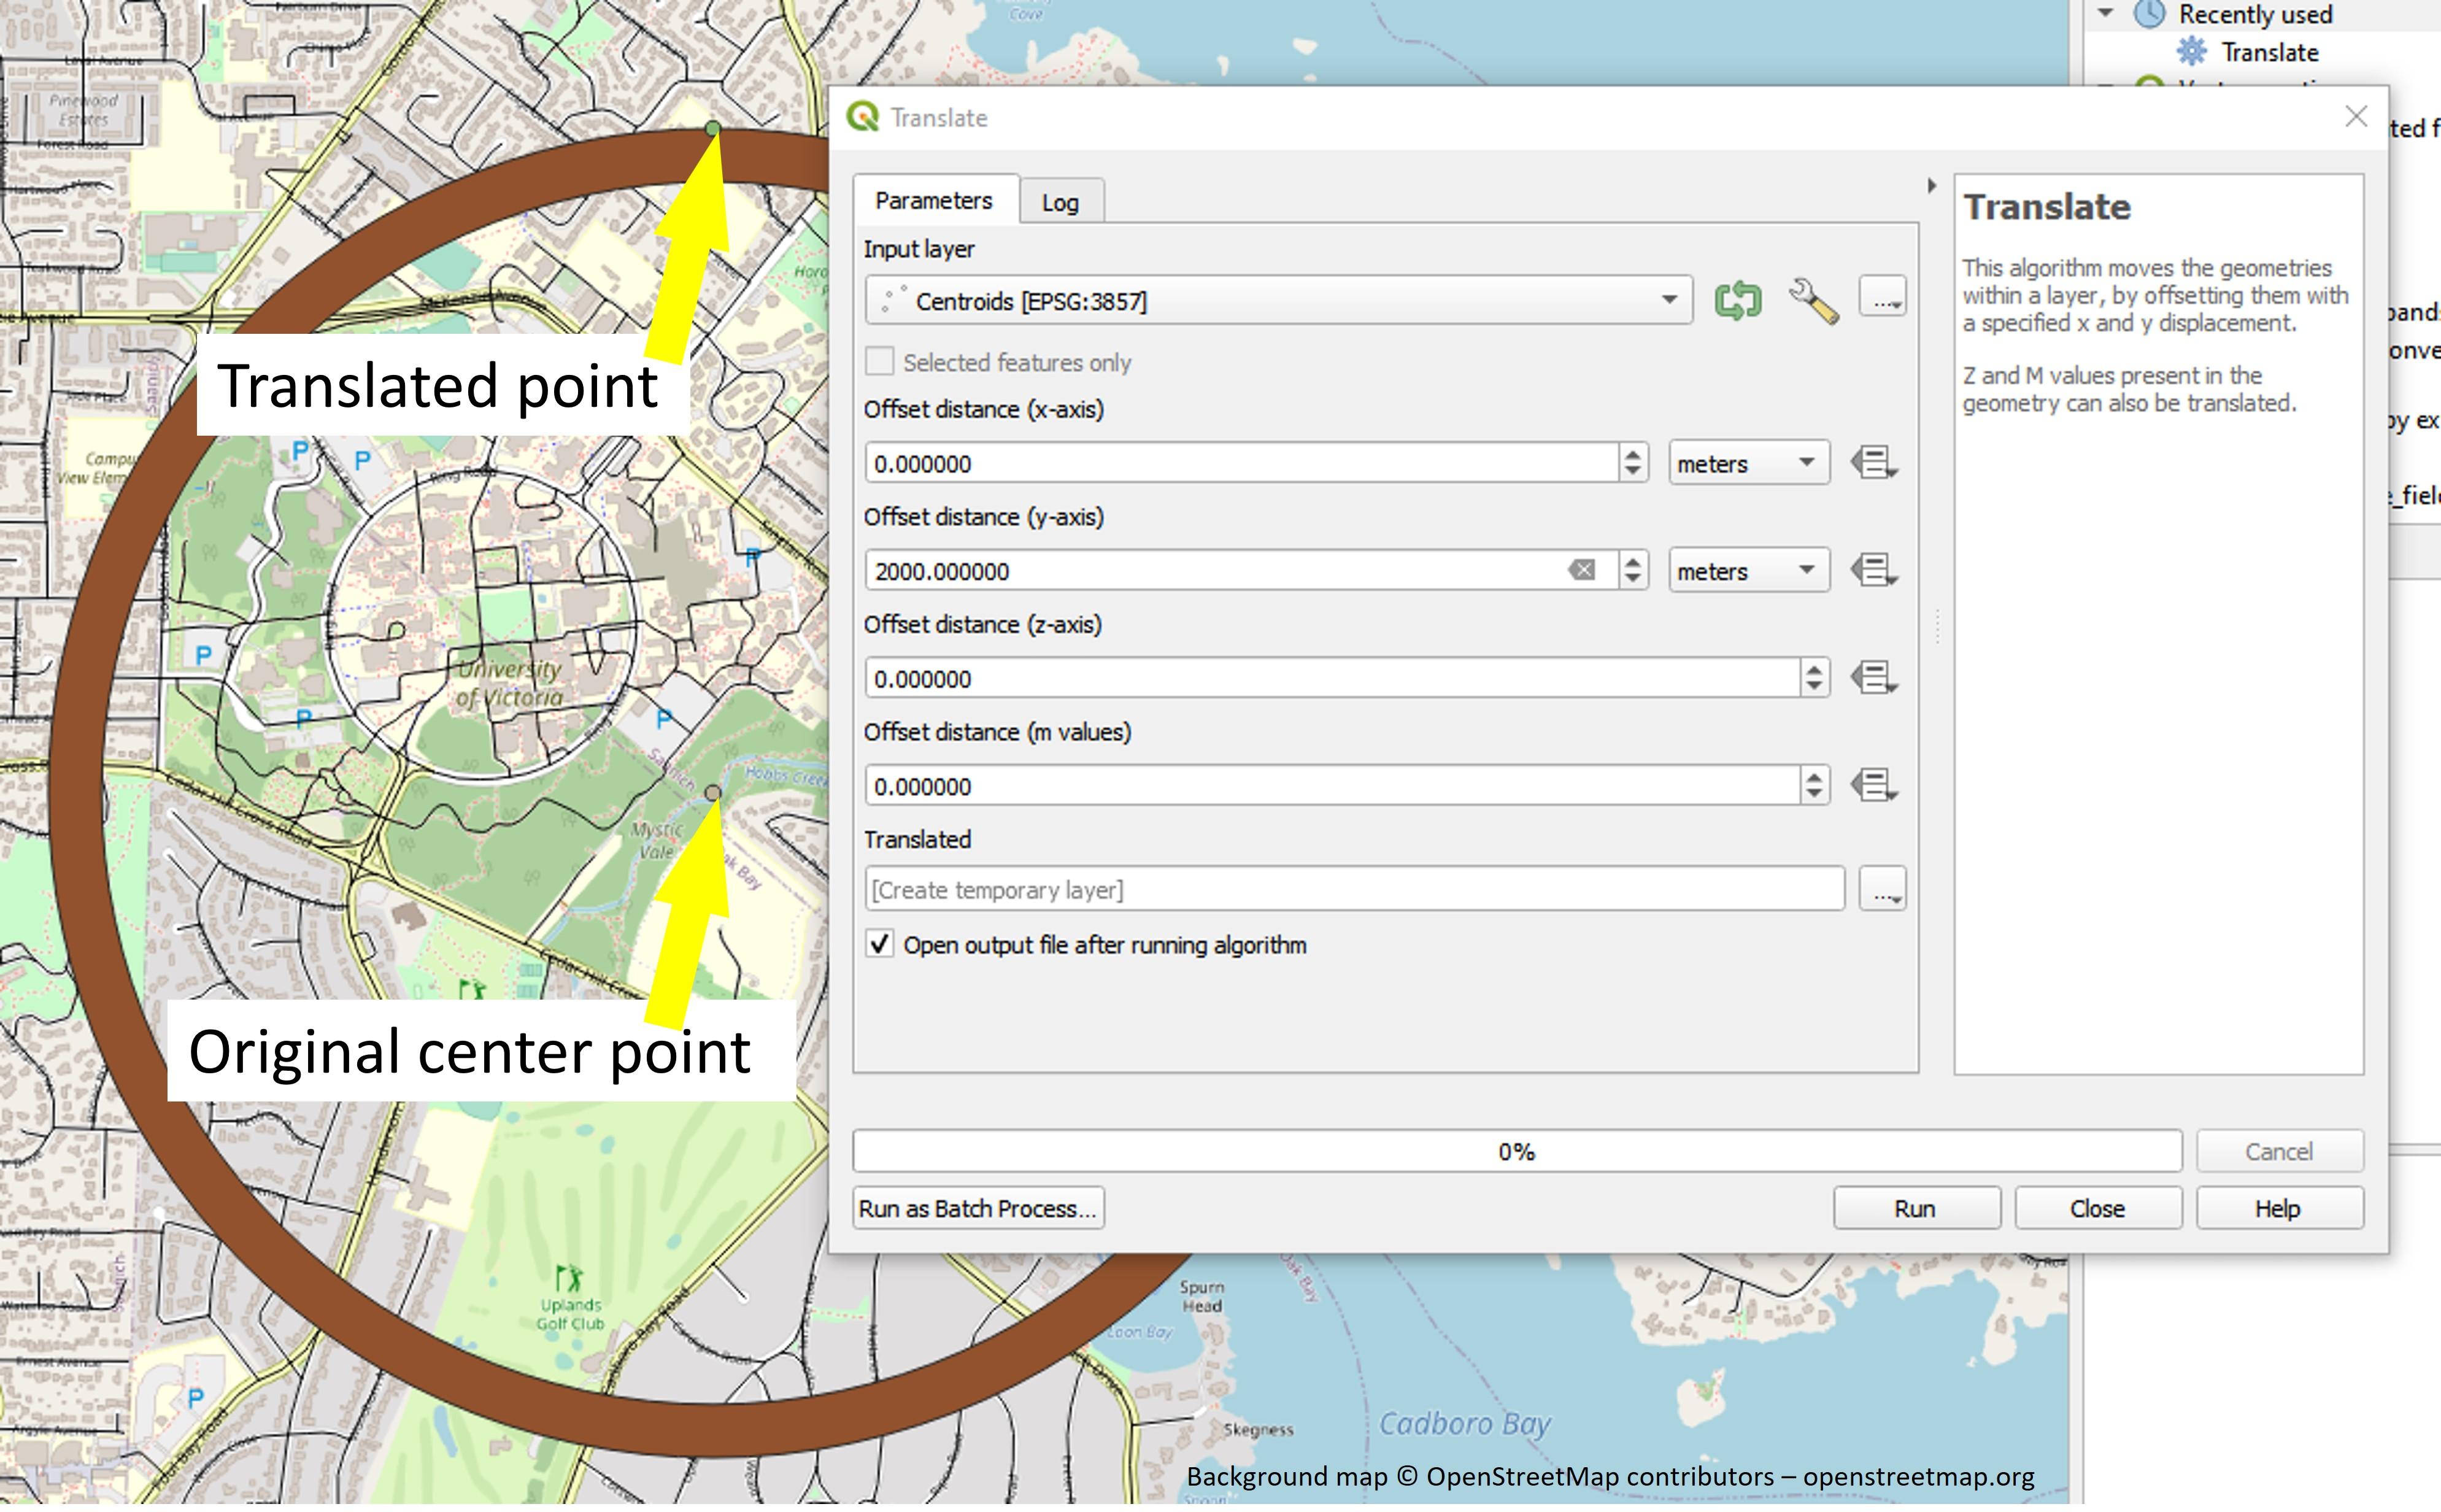Image resolution: width=2441 pixels, height=1512 pixels.
Task: Click the Run button
Action: click(1915, 1209)
